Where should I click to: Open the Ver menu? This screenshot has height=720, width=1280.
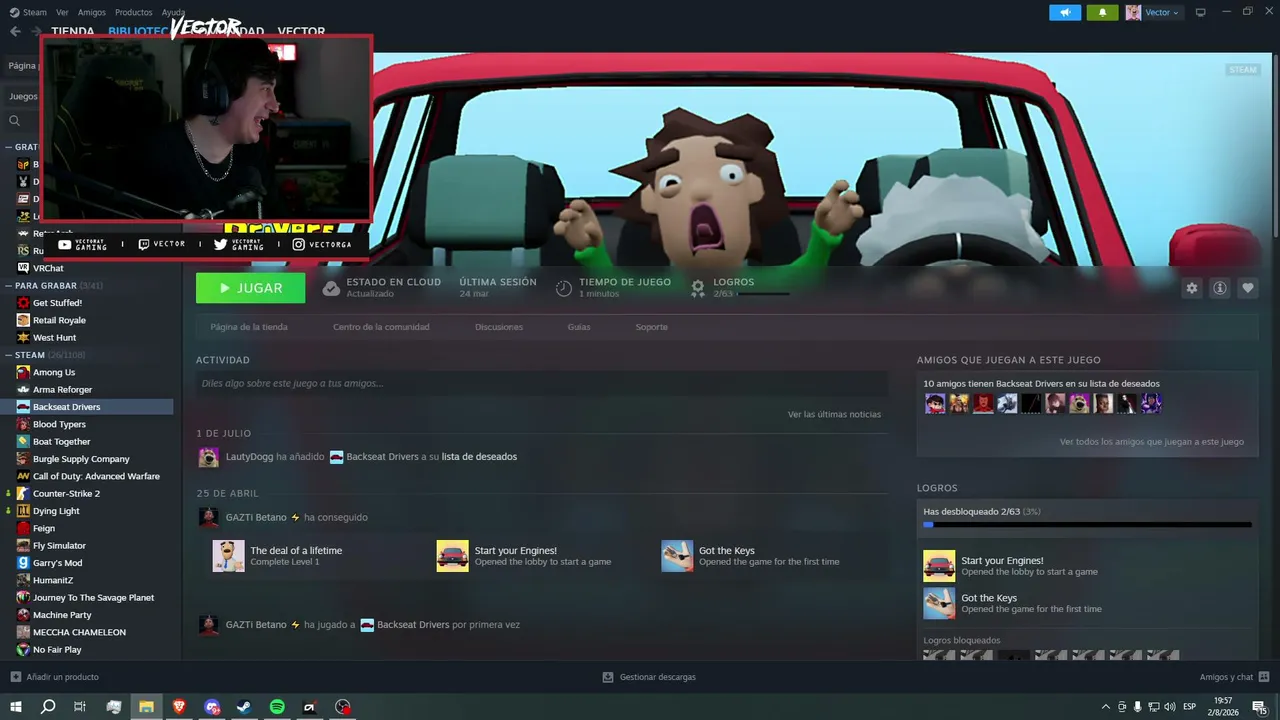coord(62,12)
